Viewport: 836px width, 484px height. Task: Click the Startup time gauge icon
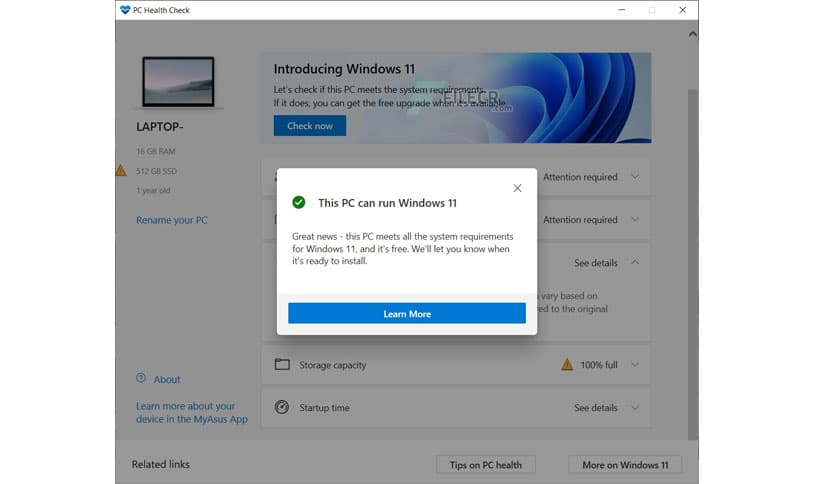click(282, 407)
